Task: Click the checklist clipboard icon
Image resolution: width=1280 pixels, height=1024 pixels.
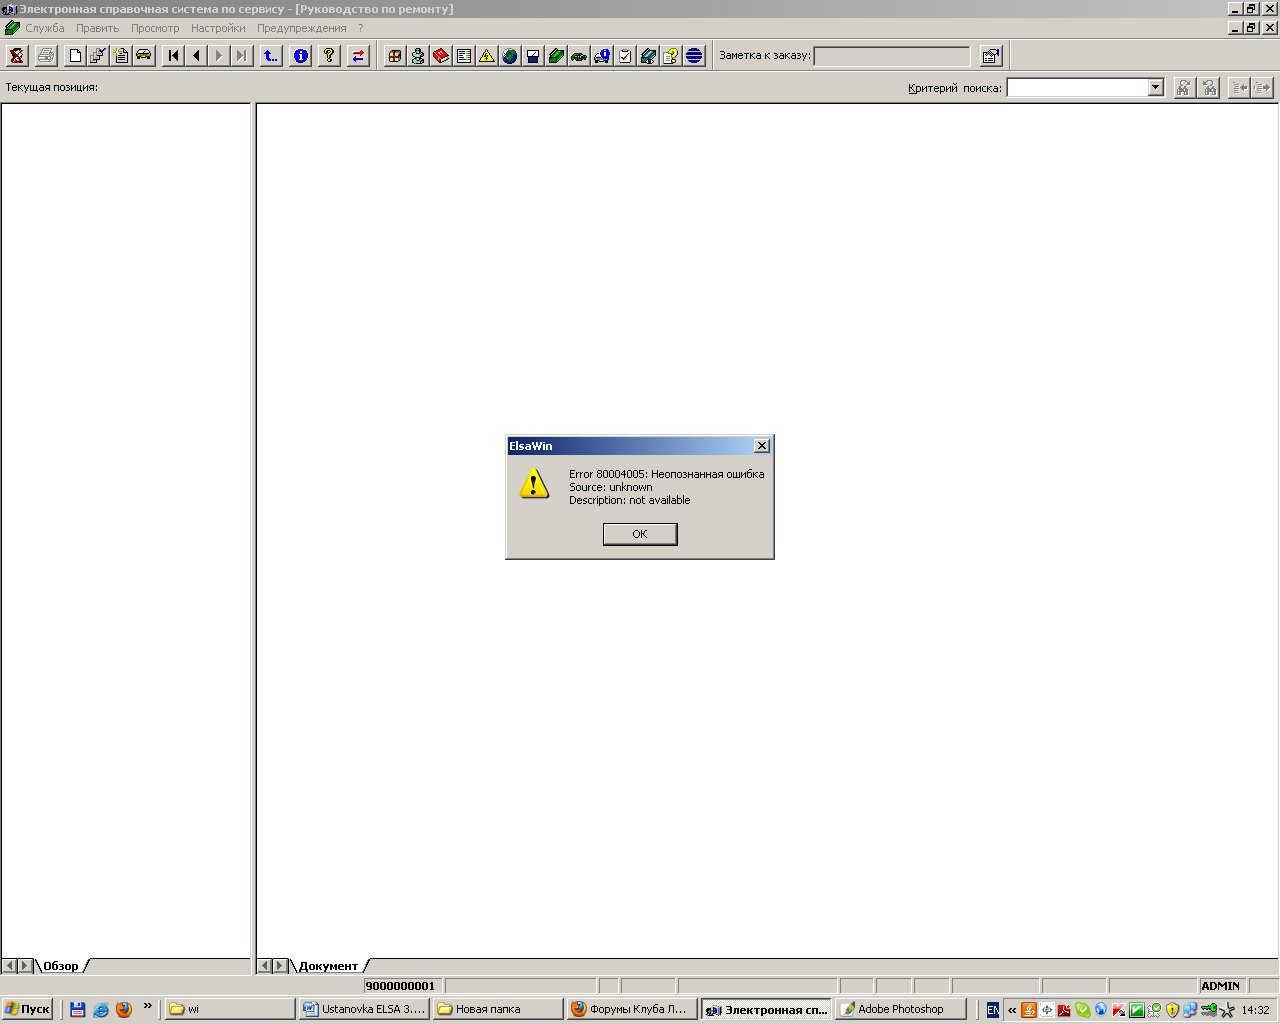Action: coord(625,56)
